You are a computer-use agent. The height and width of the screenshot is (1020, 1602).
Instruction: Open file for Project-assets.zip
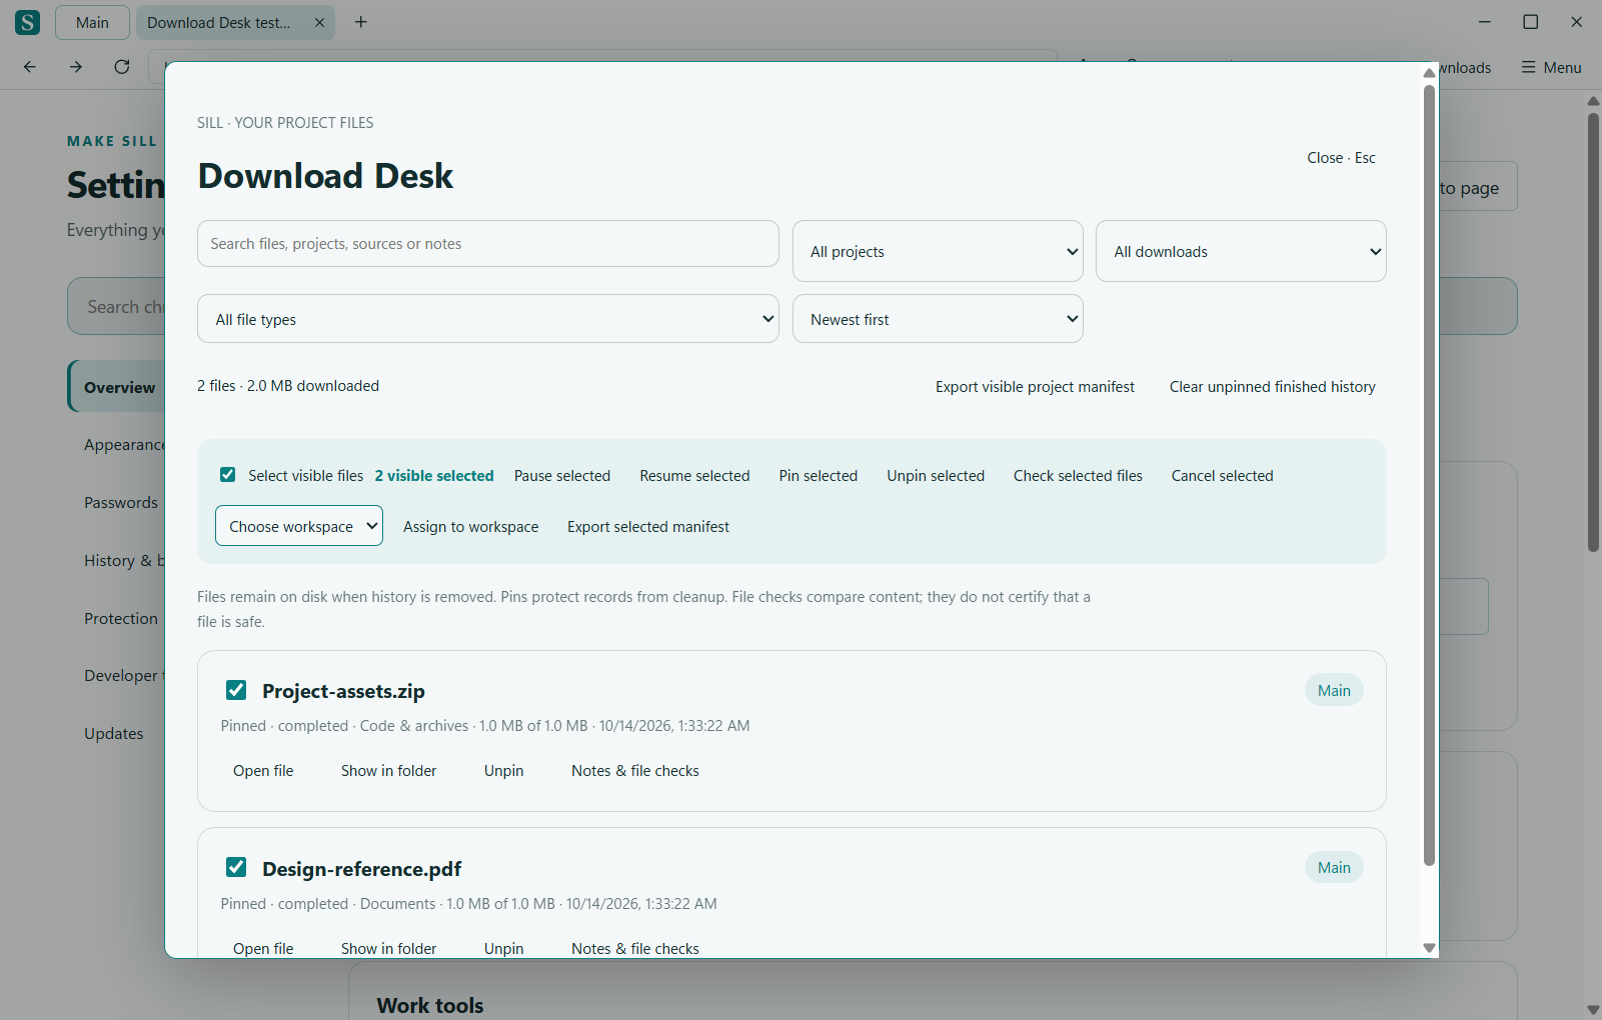(x=263, y=771)
